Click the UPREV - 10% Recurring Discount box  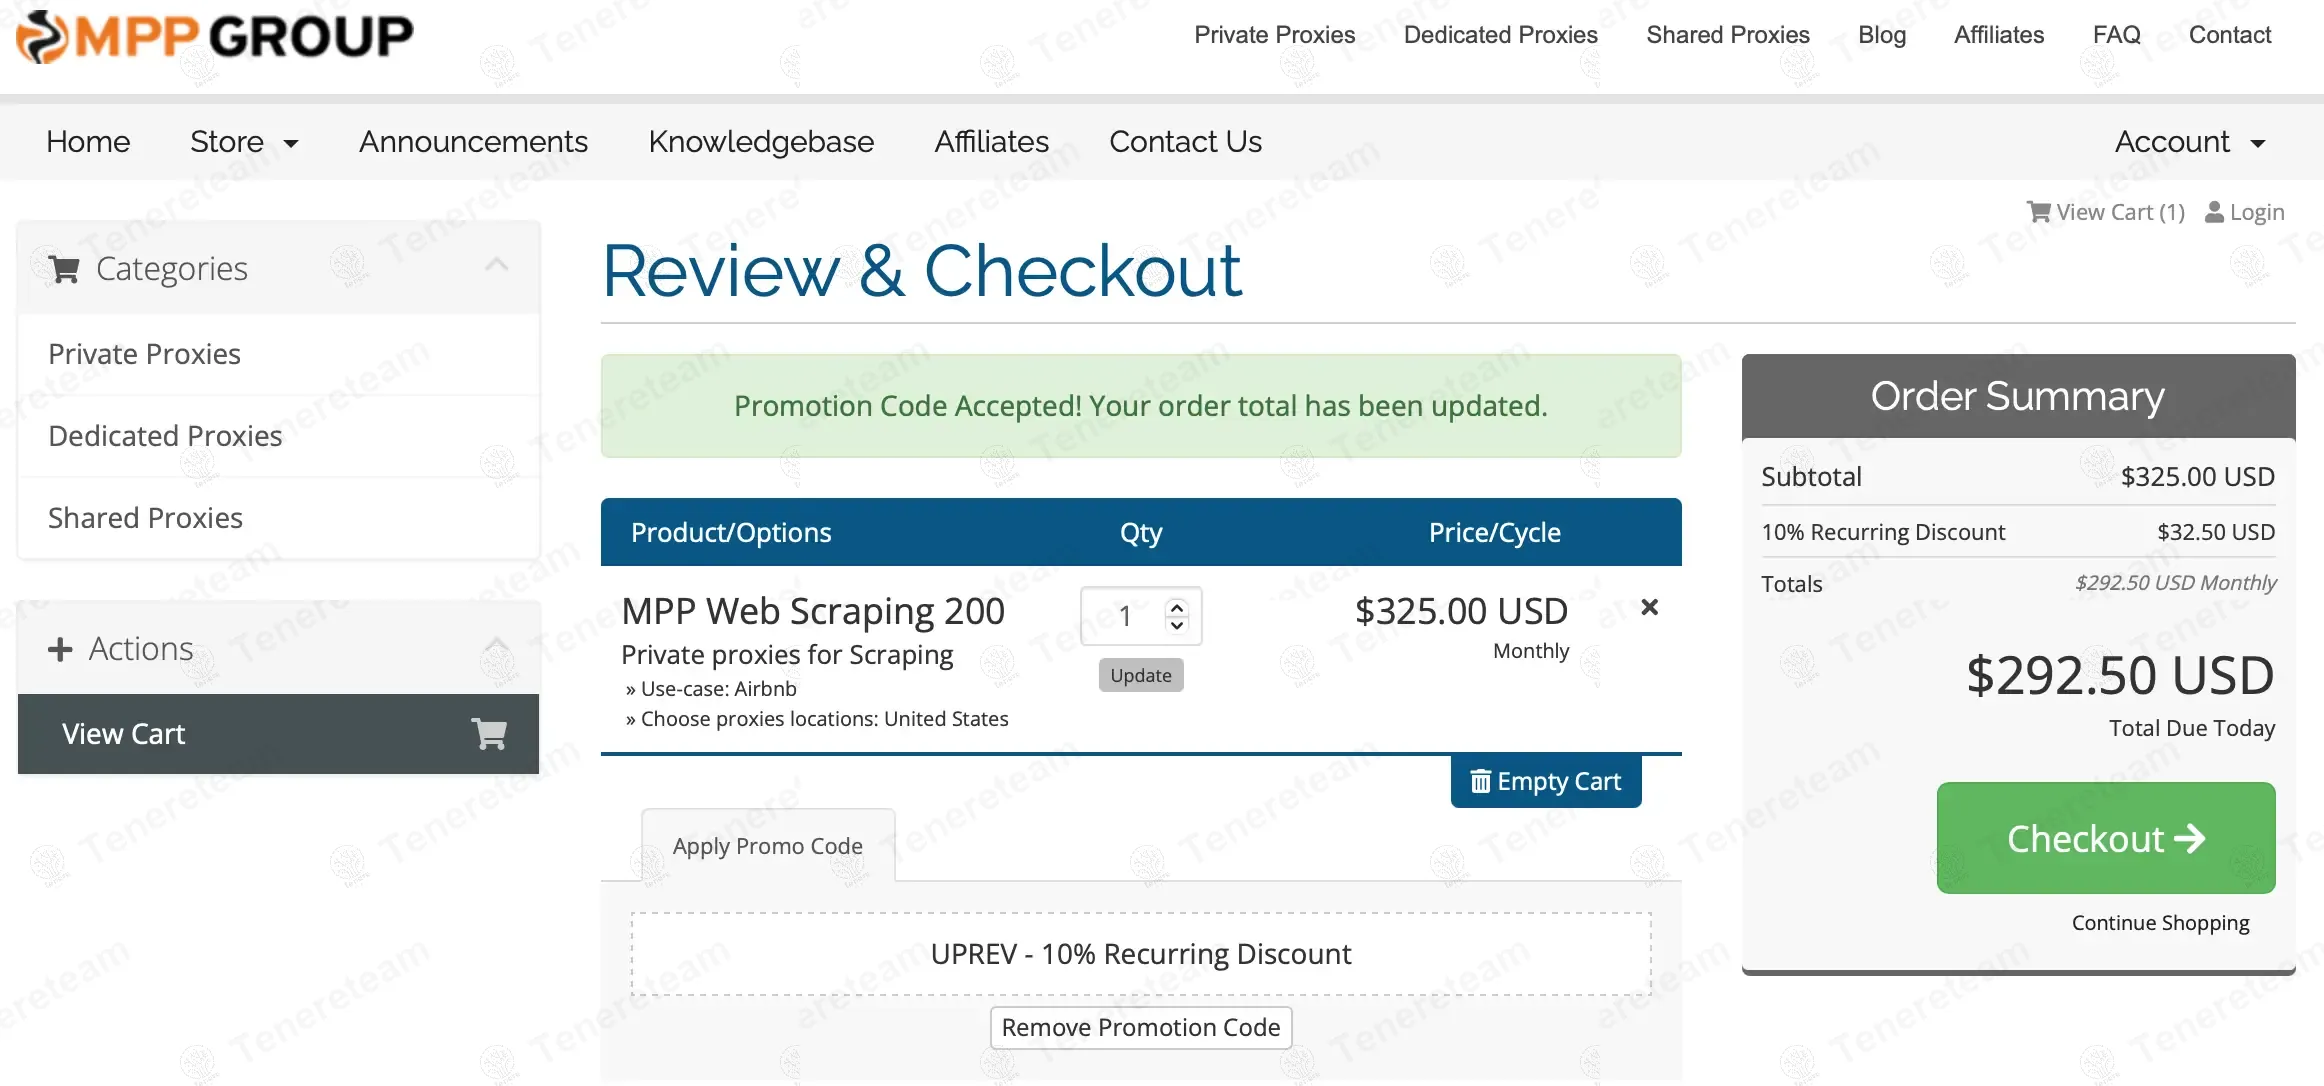(1141, 954)
